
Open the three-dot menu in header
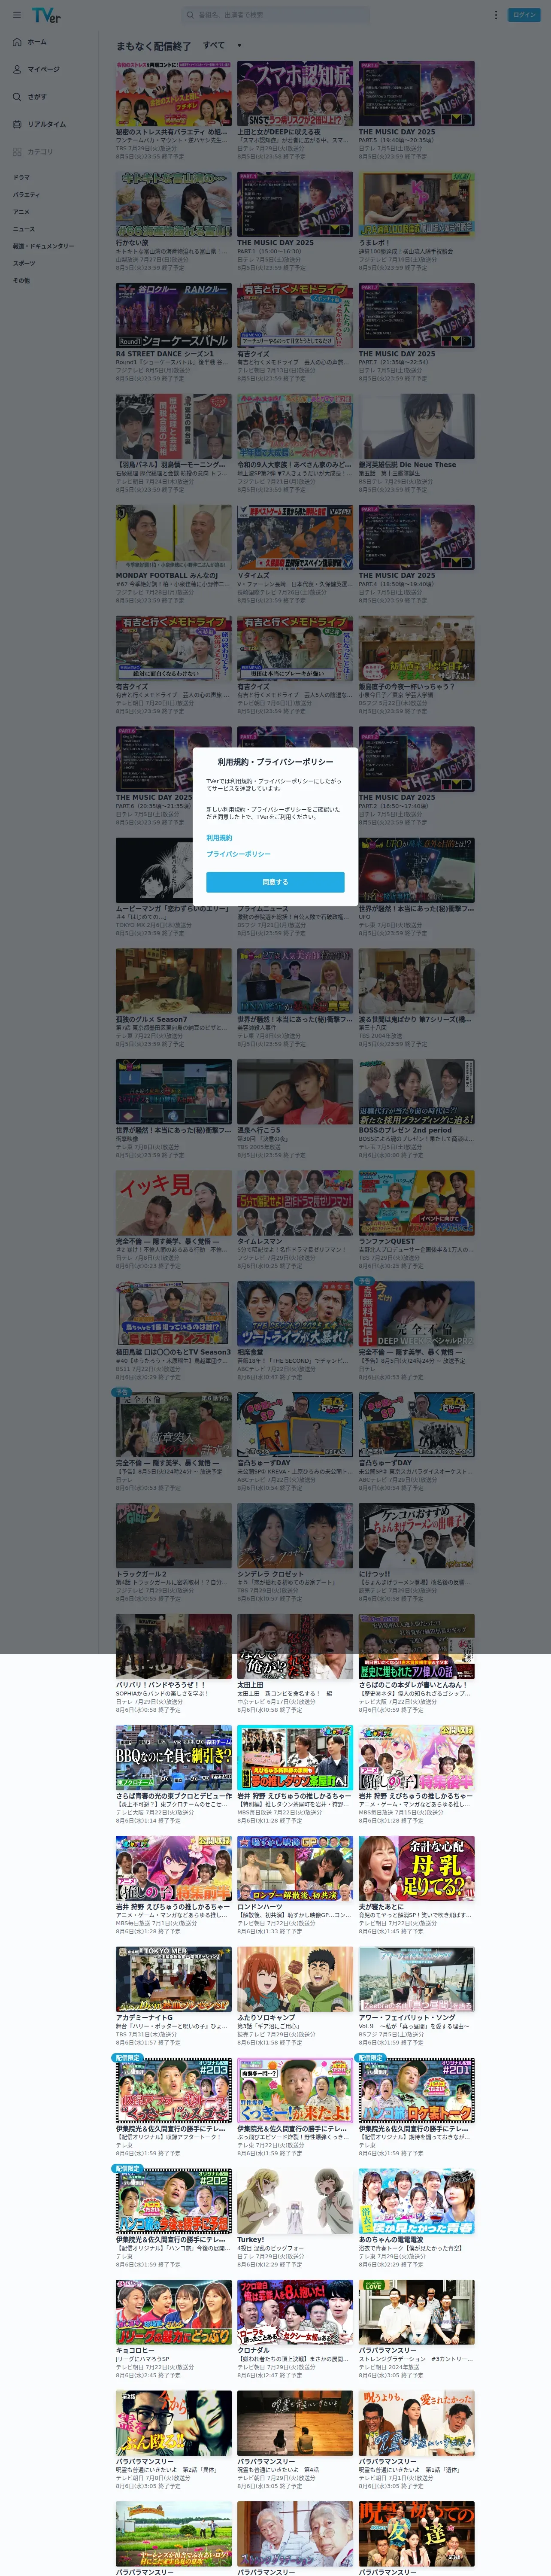495,15
